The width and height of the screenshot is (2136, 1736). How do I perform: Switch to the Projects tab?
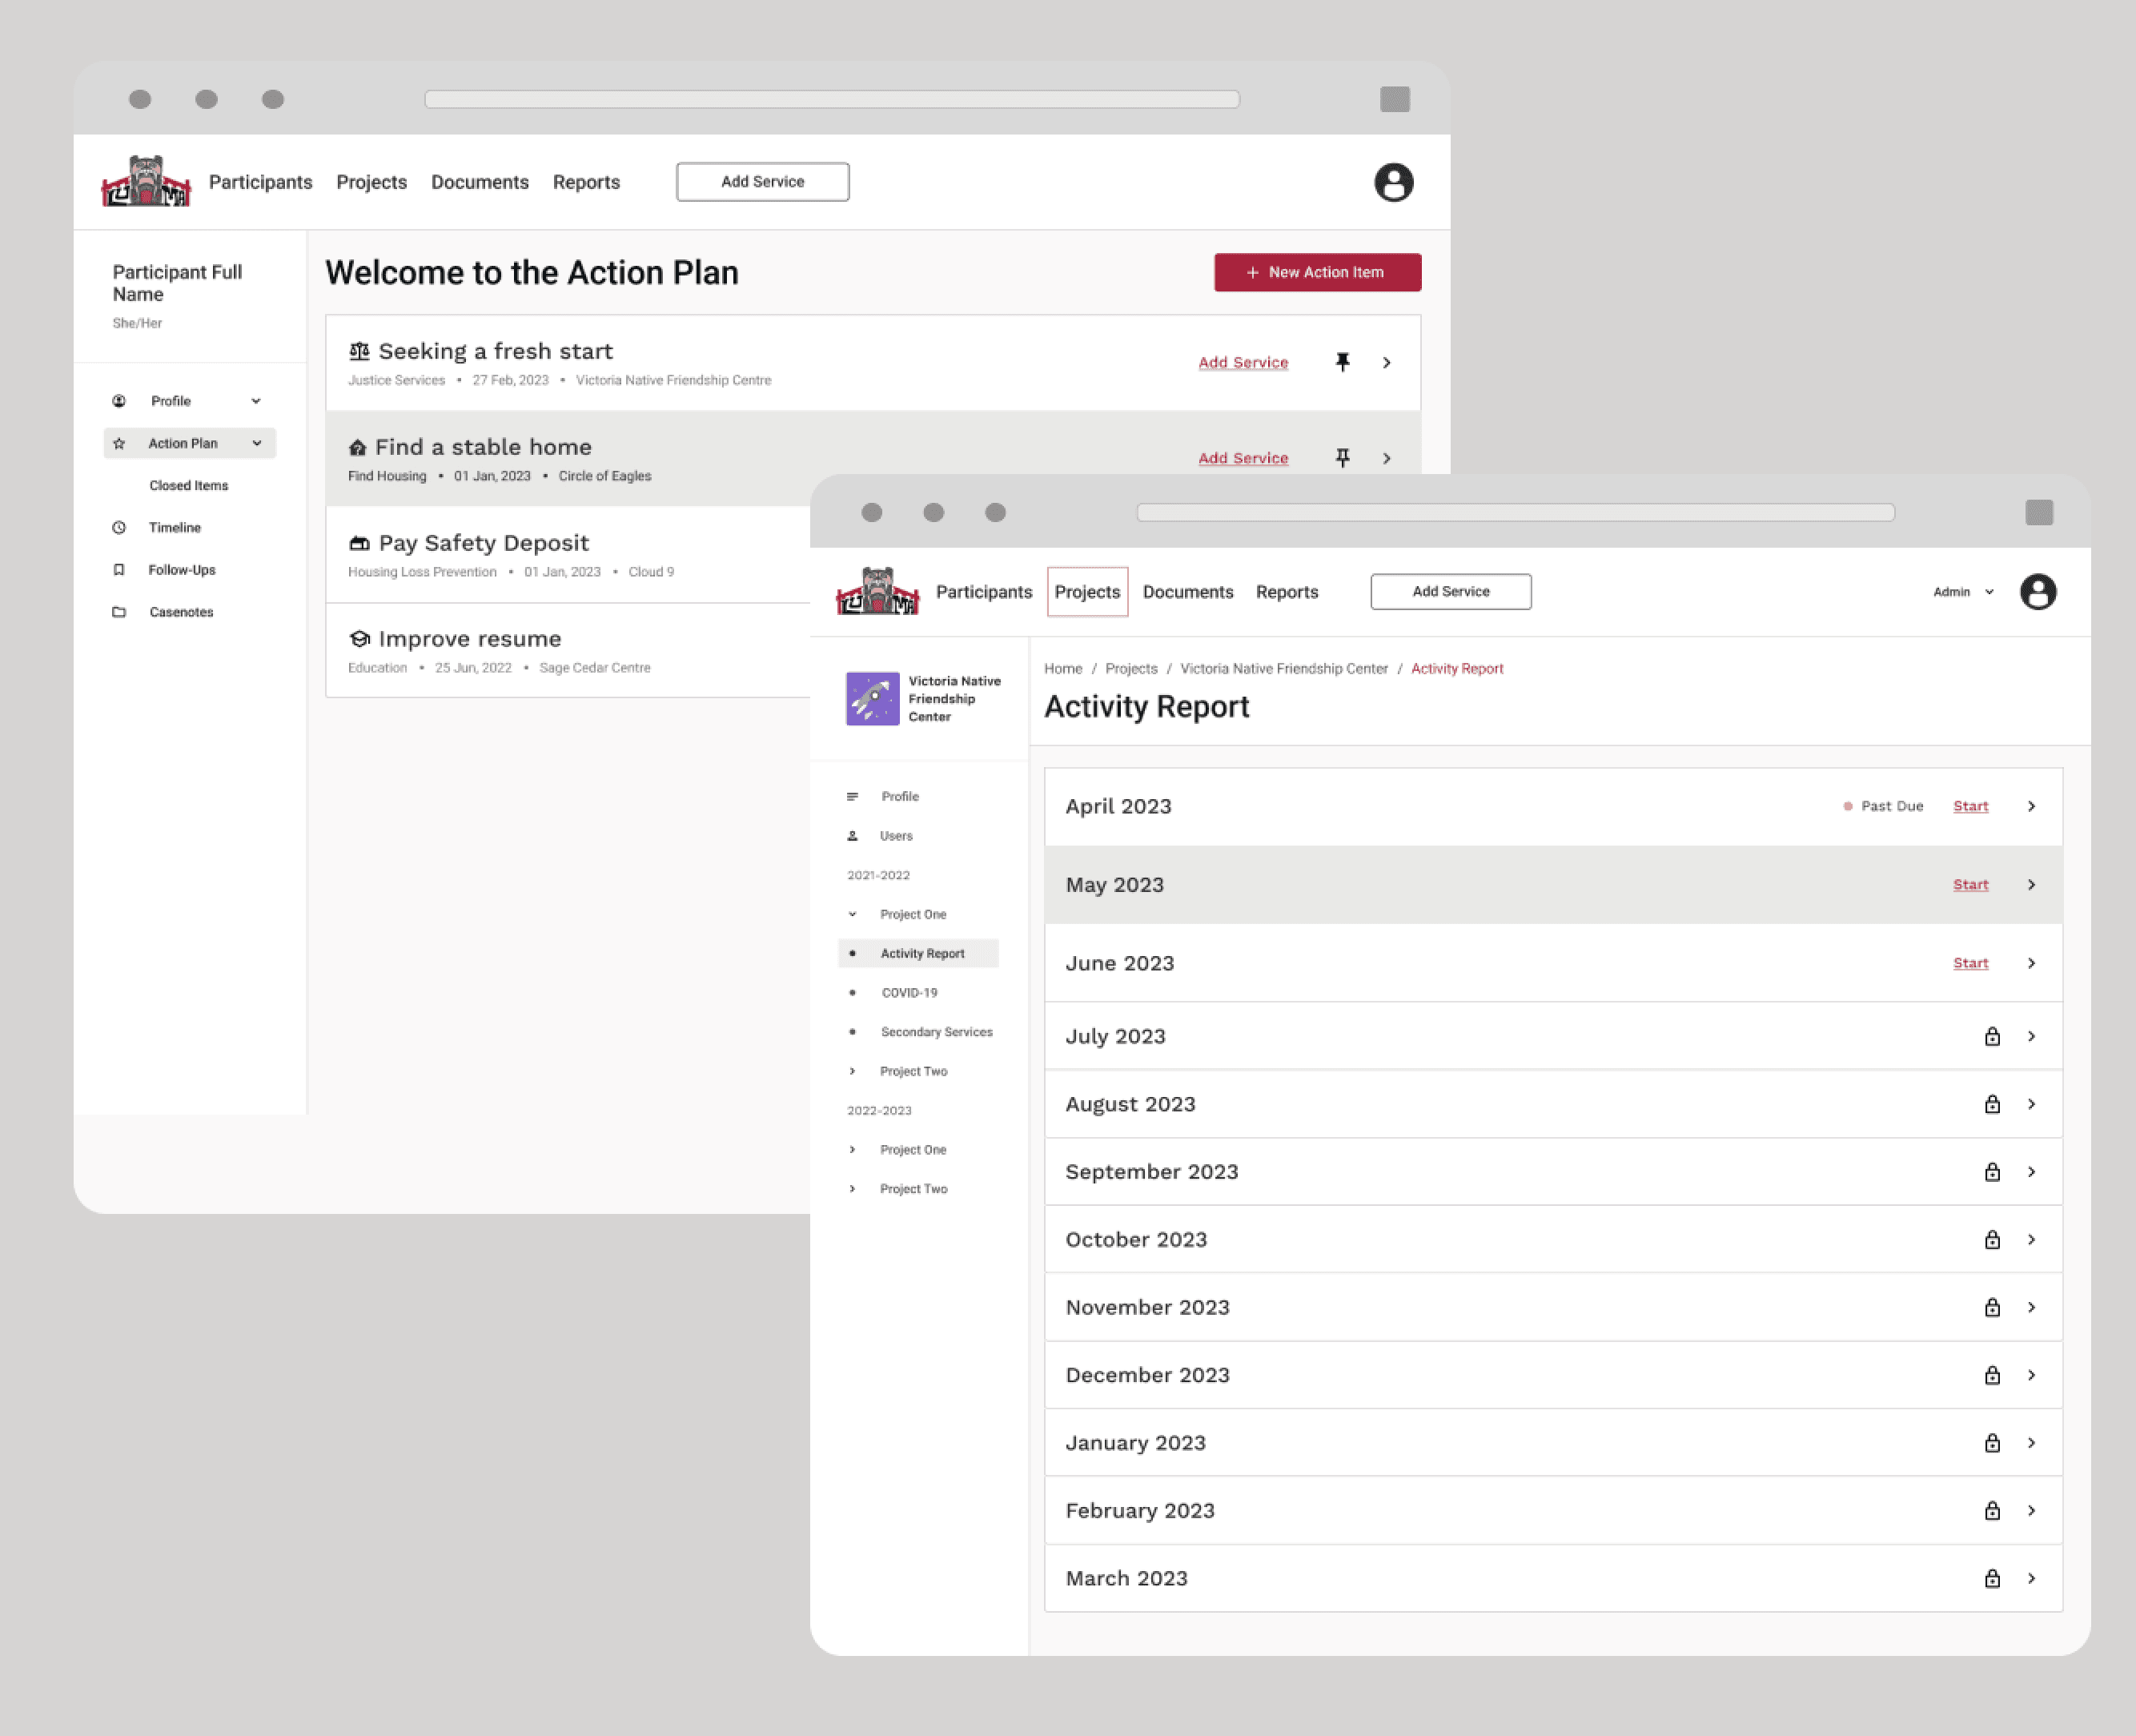point(1087,591)
